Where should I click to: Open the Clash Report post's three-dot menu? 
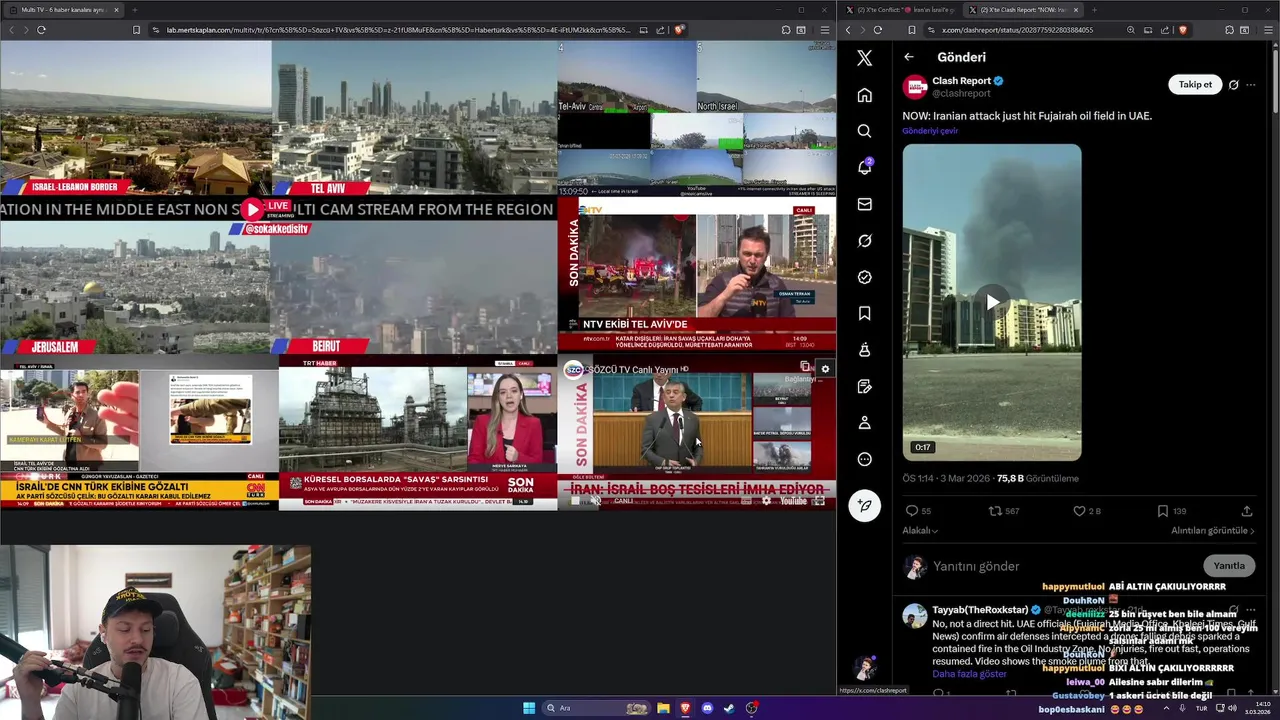tap(1250, 85)
